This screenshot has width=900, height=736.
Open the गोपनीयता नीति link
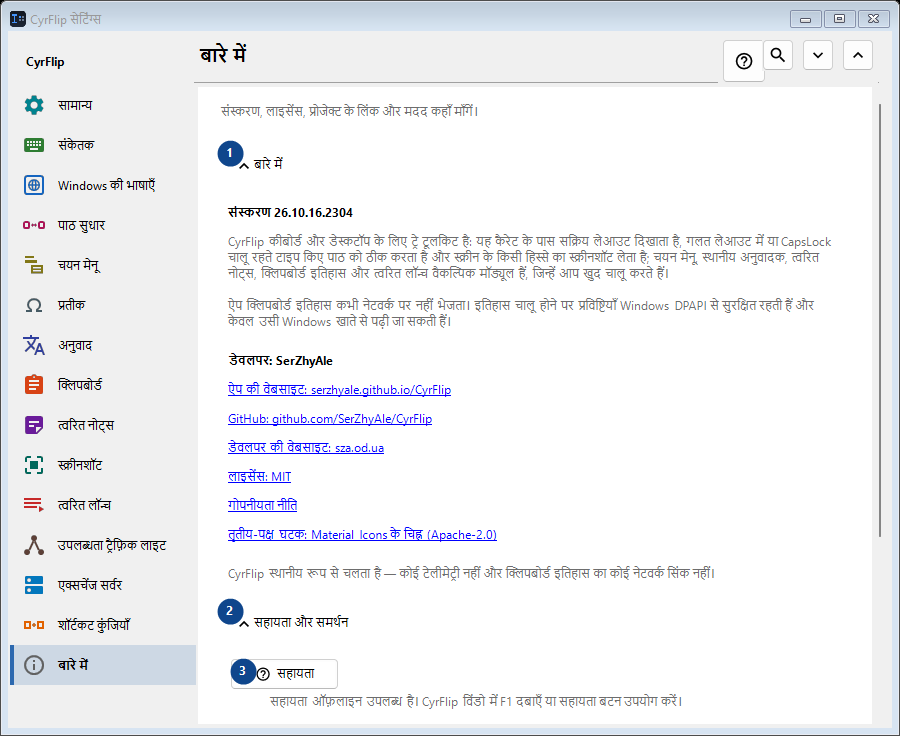point(262,505)
